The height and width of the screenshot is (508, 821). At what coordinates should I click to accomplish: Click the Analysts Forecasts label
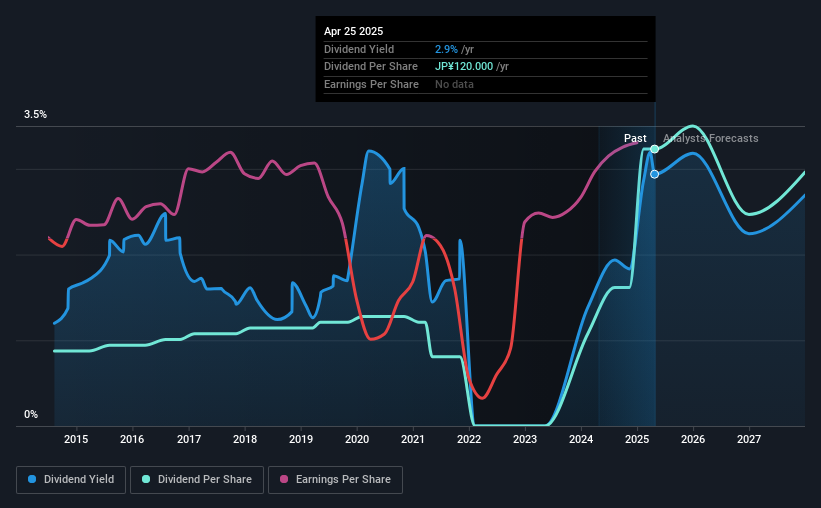711,138
